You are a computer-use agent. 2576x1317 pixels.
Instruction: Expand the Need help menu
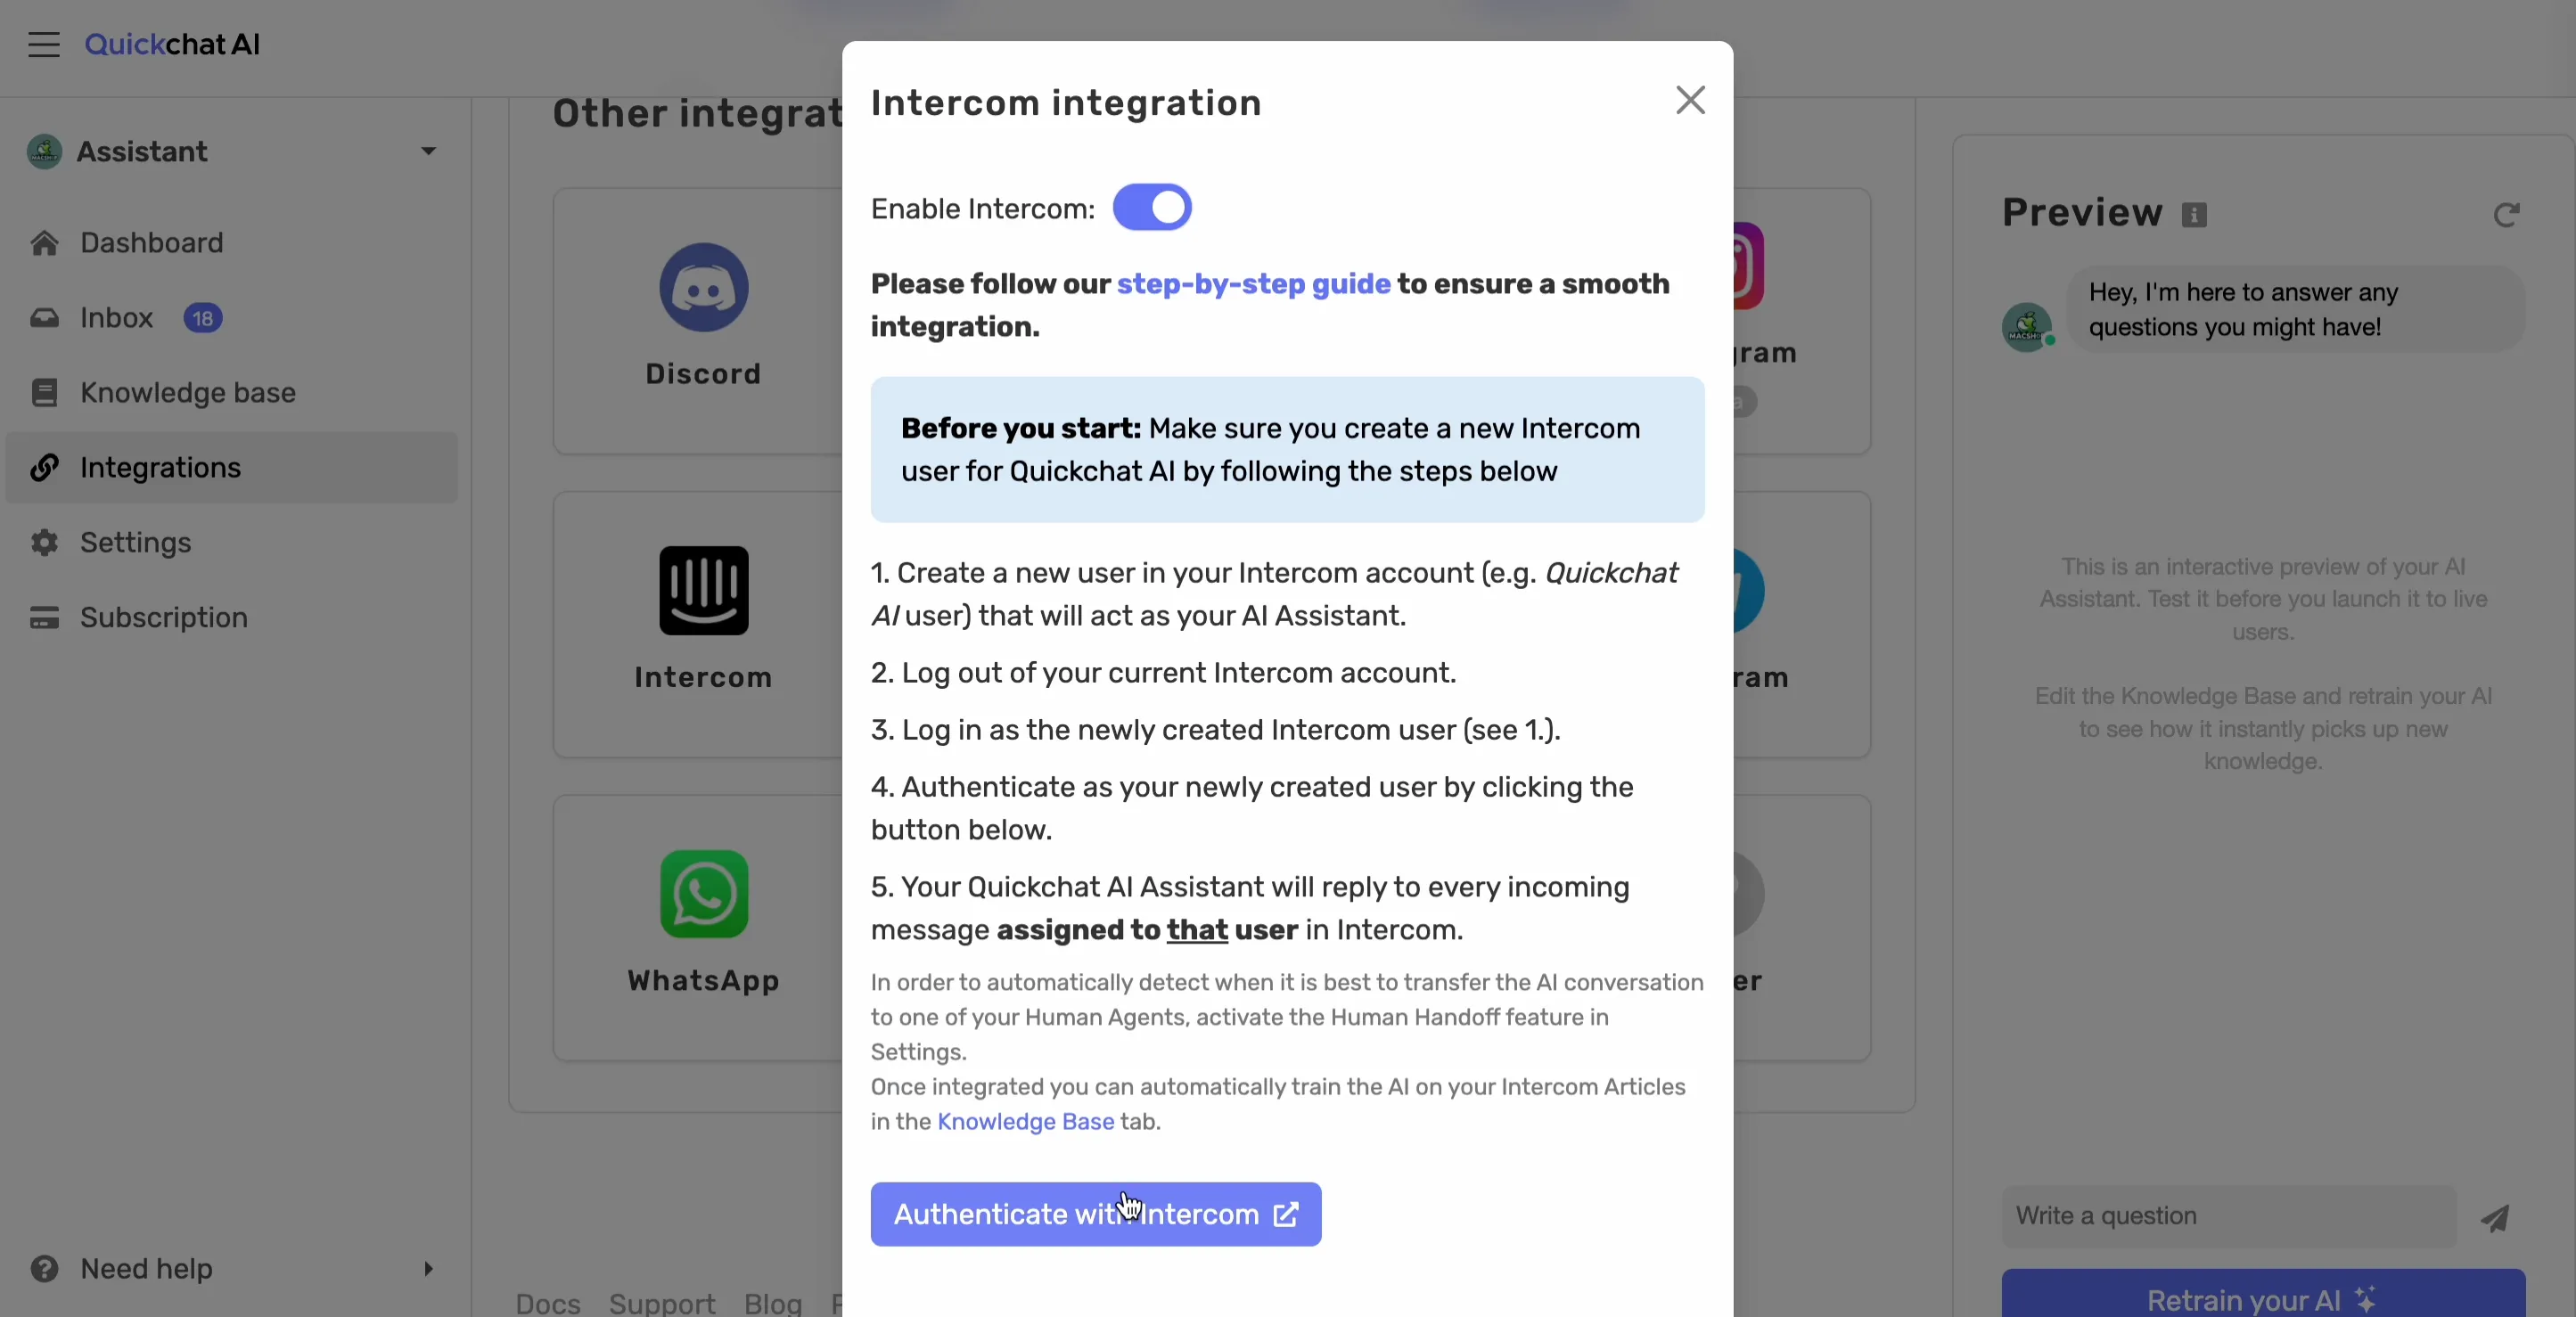click(428, 1269)
